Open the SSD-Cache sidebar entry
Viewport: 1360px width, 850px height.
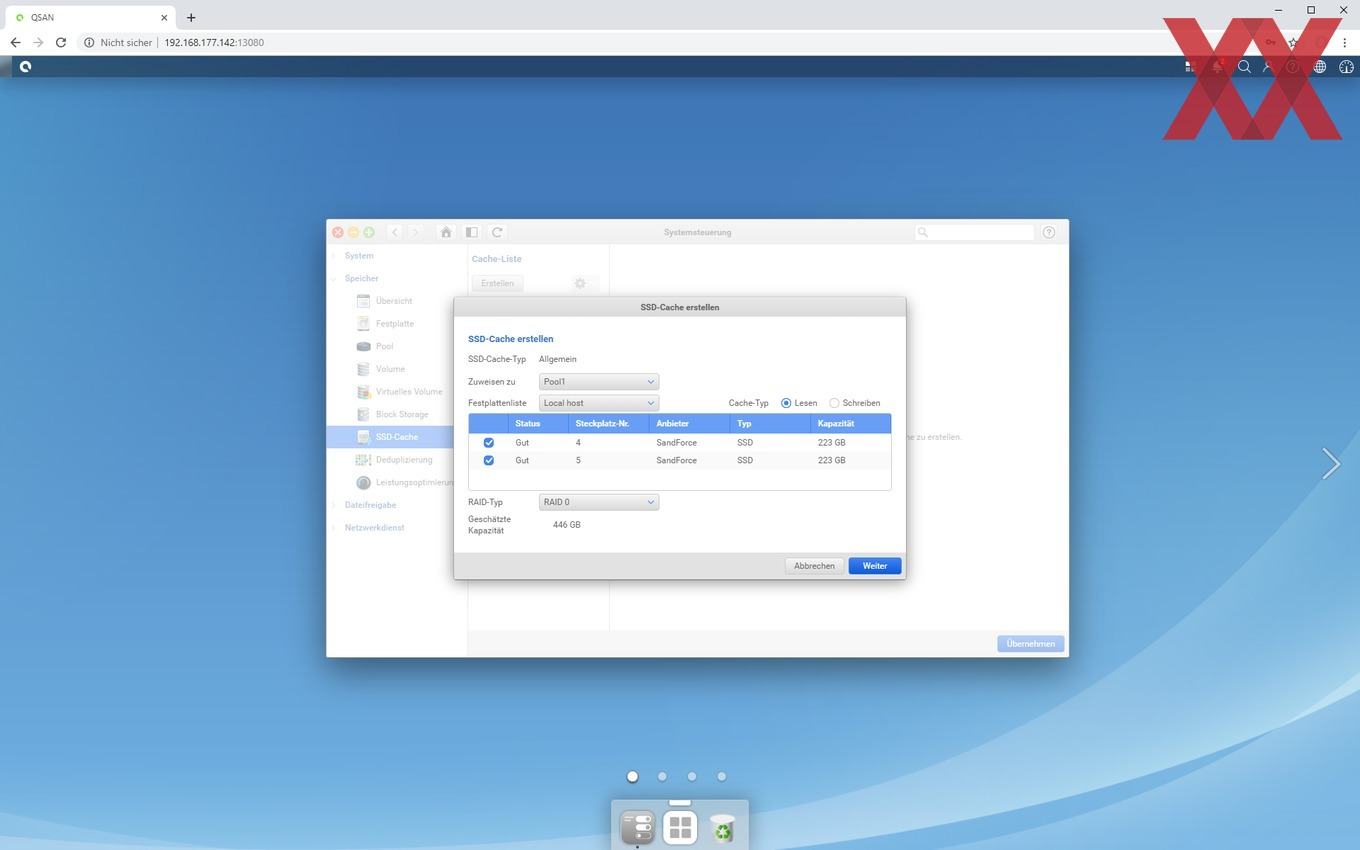396,437
